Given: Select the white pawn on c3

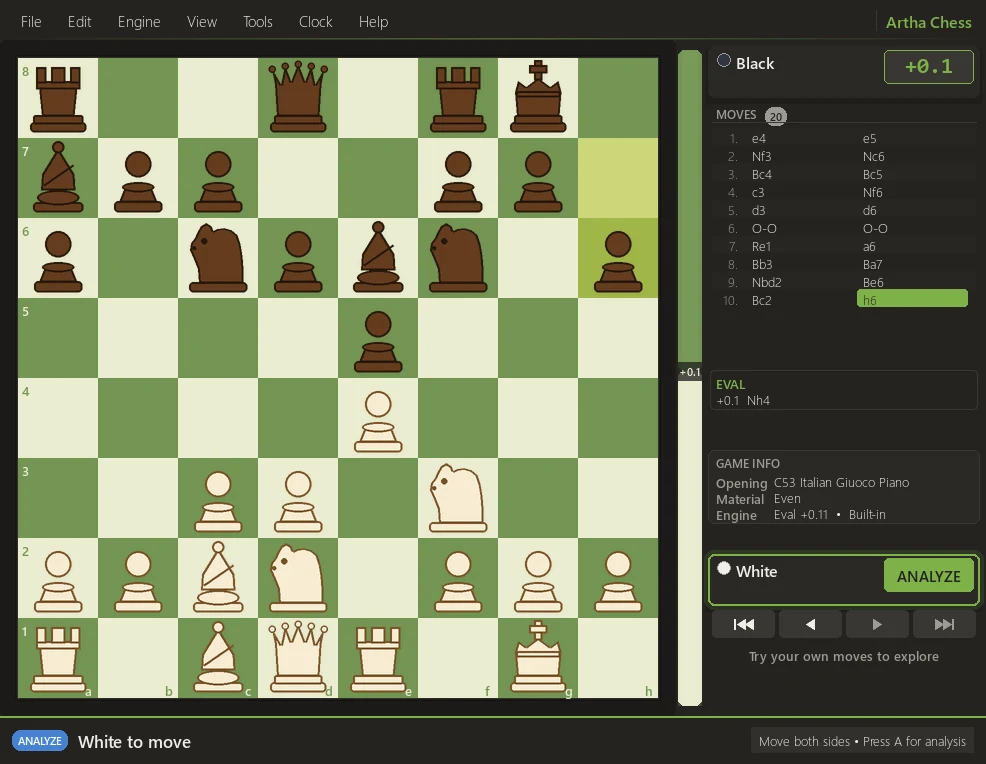Looking at the screenshot, I should 218,501.
